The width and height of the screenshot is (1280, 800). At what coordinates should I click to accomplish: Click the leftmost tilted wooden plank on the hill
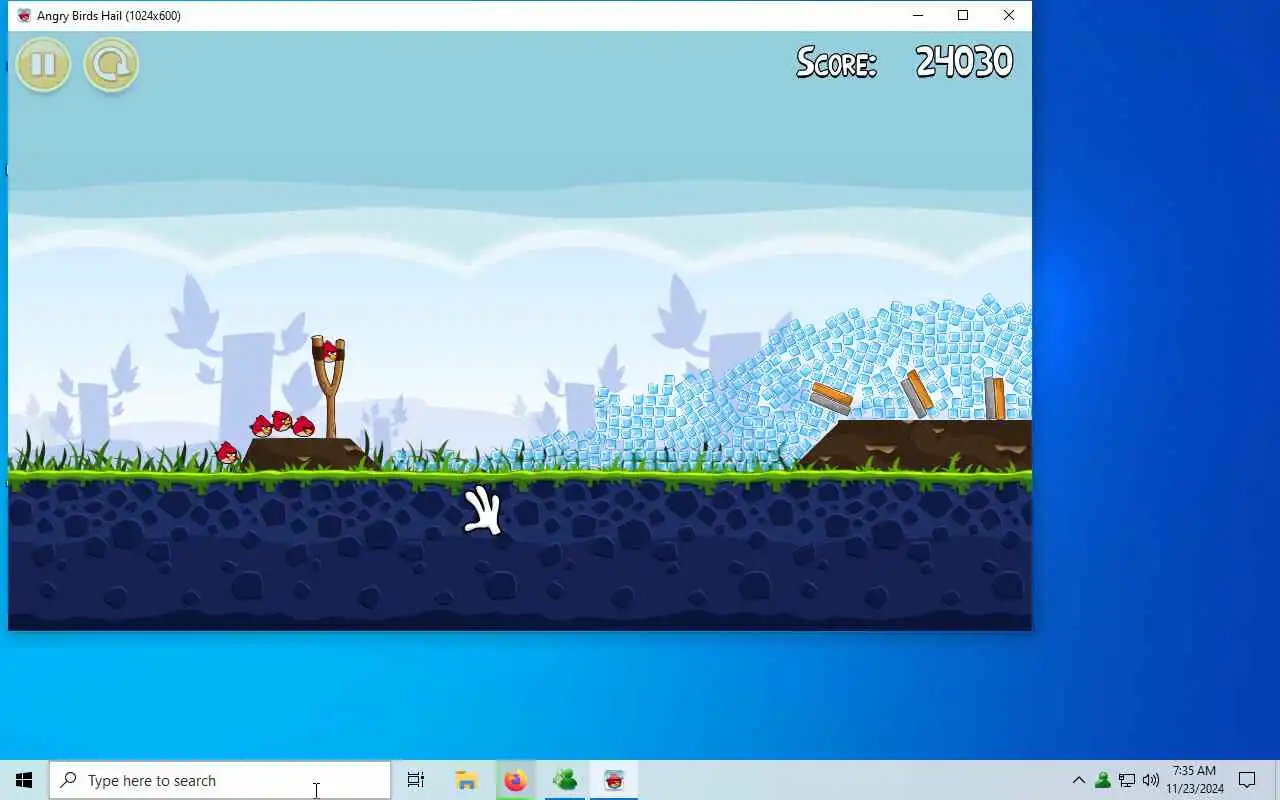click(831, 398)
